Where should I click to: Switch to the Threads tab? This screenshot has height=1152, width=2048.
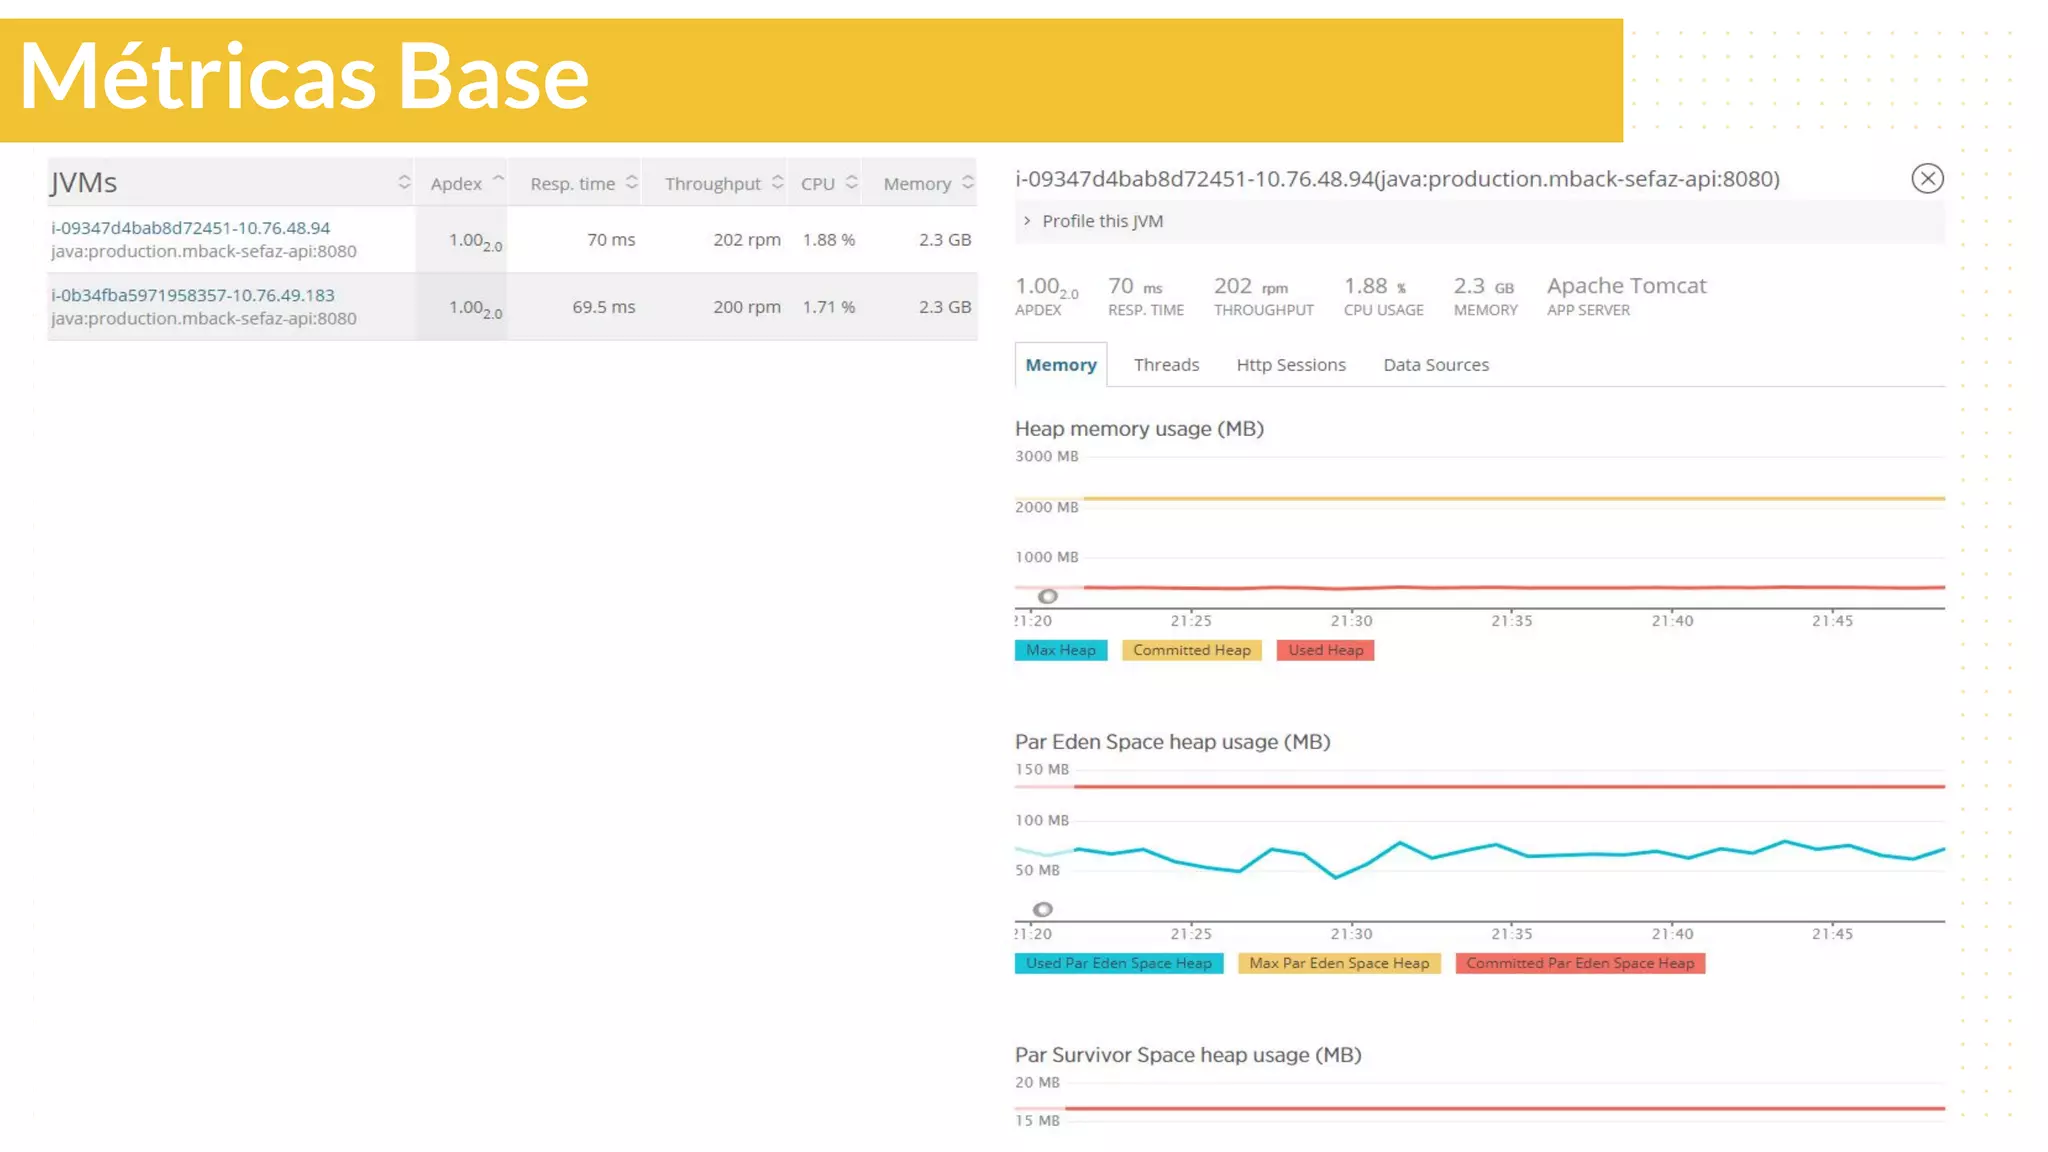[1166, 365]
